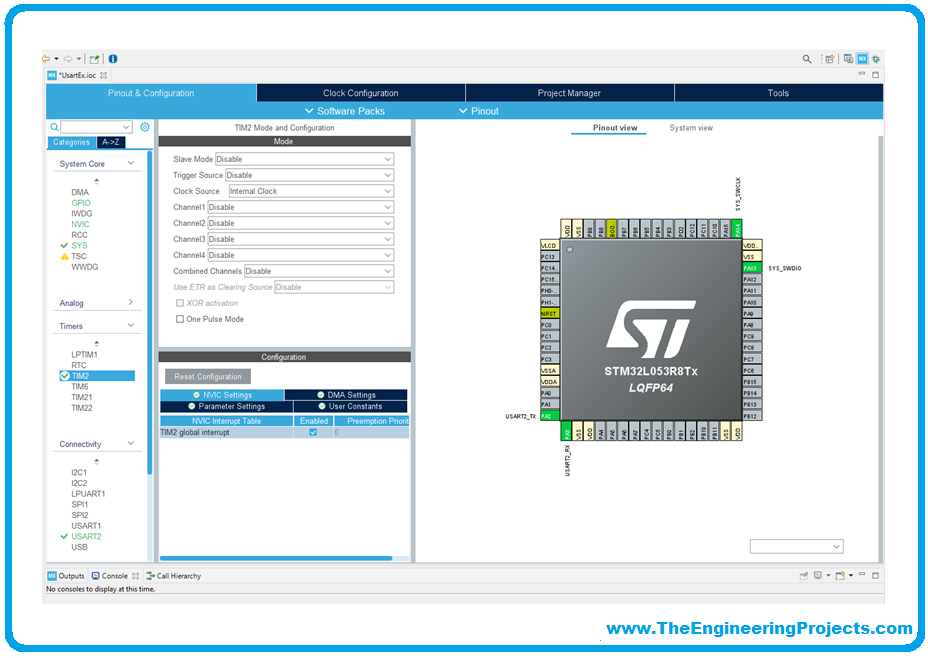Click the horizontal scrollbar under configuration panel
Viewport: 928px width, 658px height.
276,558
